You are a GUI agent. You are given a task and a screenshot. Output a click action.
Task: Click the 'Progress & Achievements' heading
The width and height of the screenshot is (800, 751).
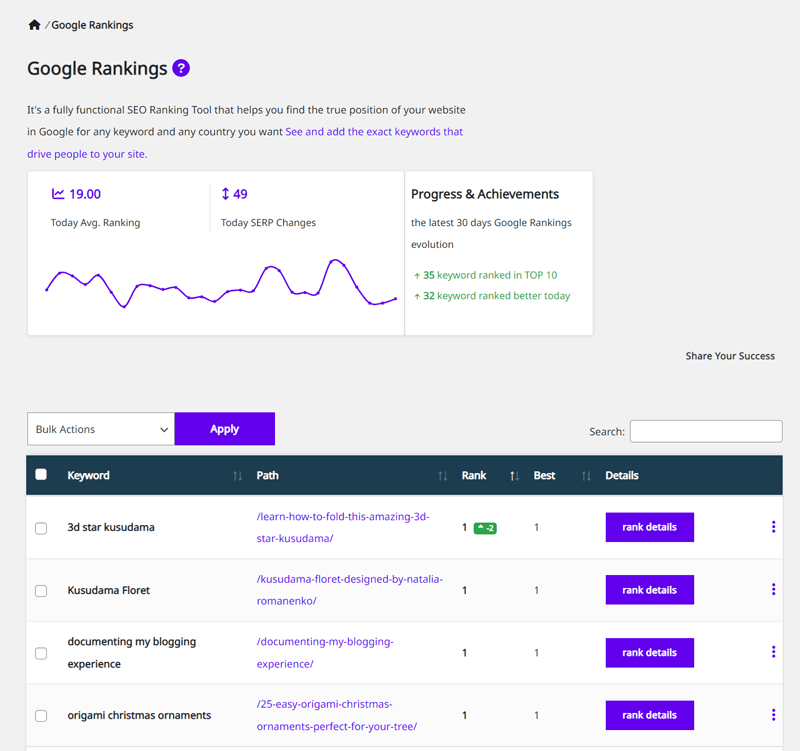coord(485,194)
